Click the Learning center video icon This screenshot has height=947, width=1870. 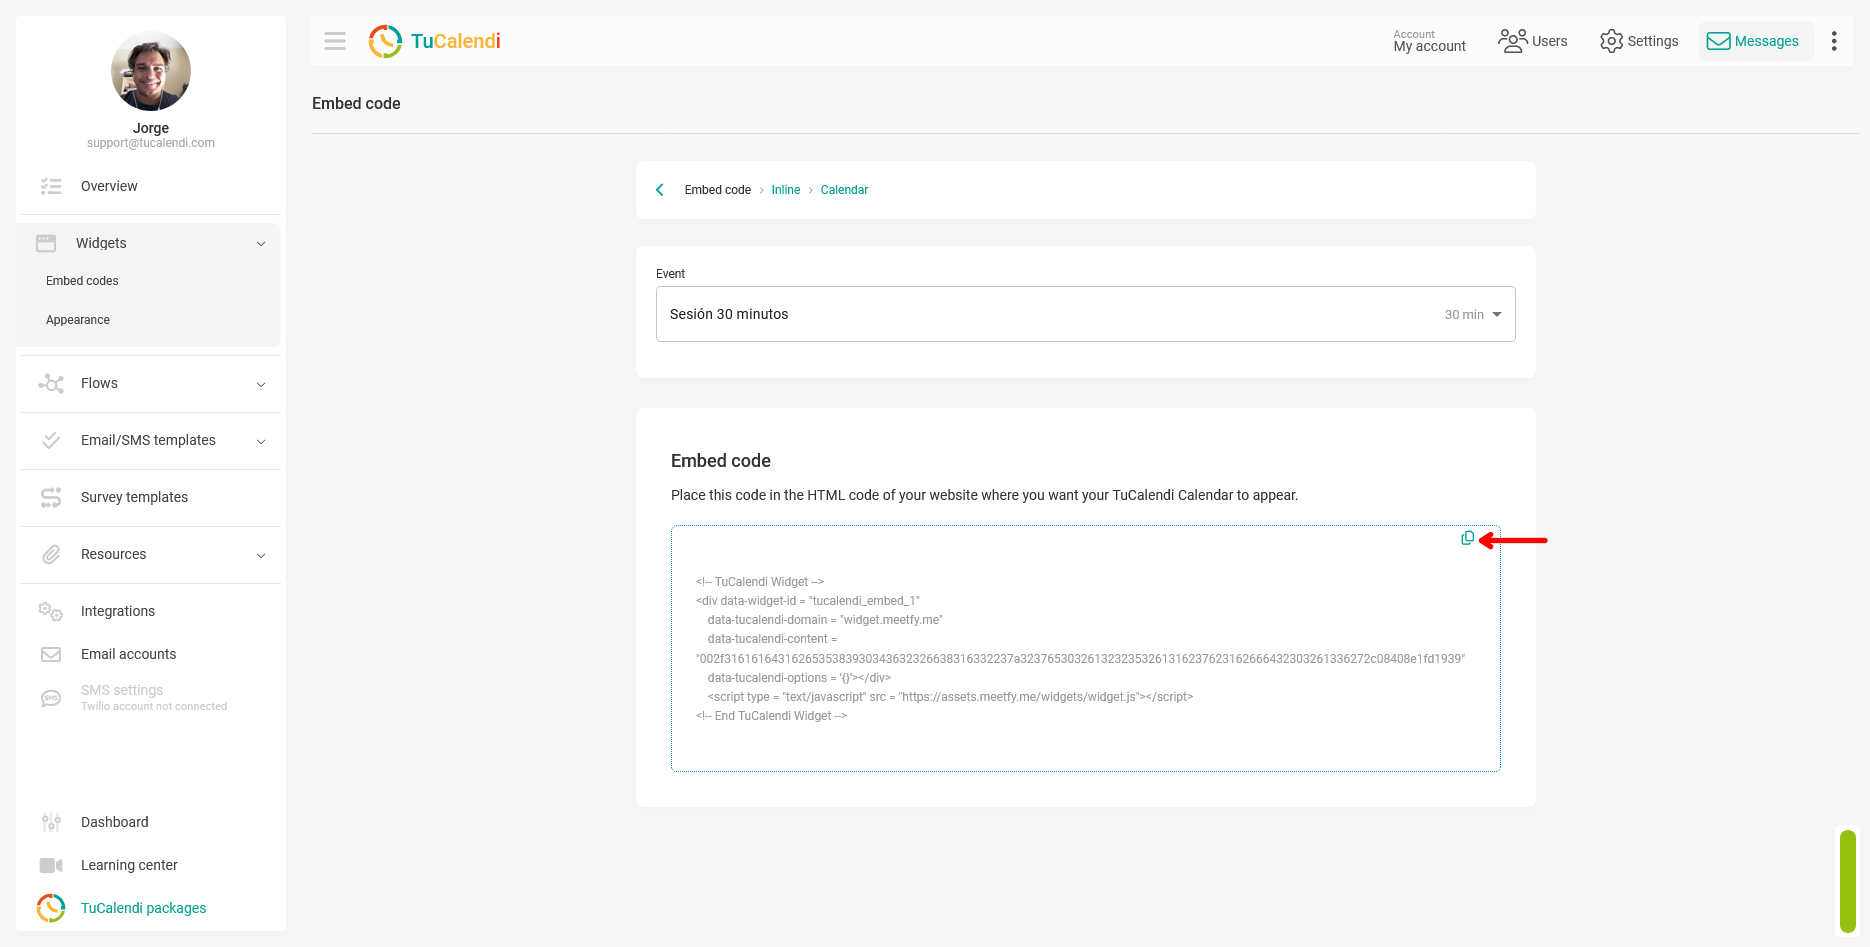coord(51,865)
